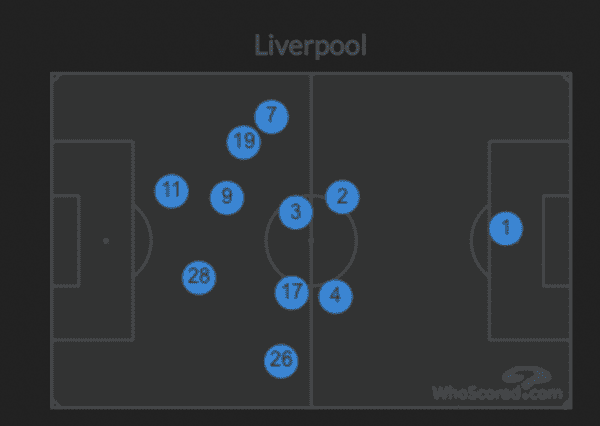Click goalkeeper marker number 1
This screenshot has width=600, height=426.
pos(506,229)
